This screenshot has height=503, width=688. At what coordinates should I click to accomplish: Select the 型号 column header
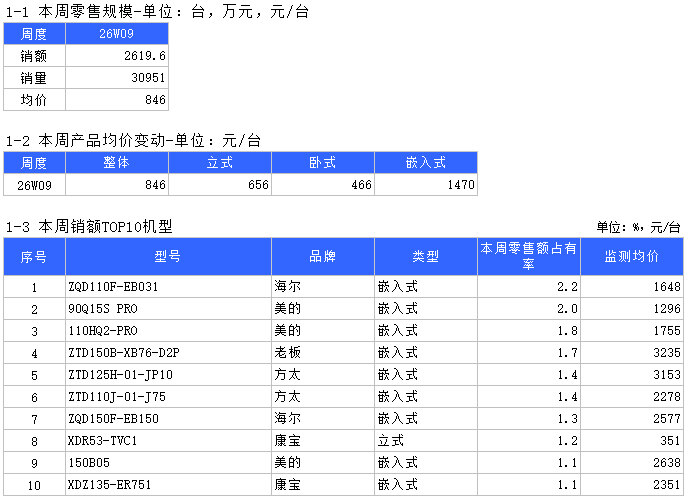(168, 256)
